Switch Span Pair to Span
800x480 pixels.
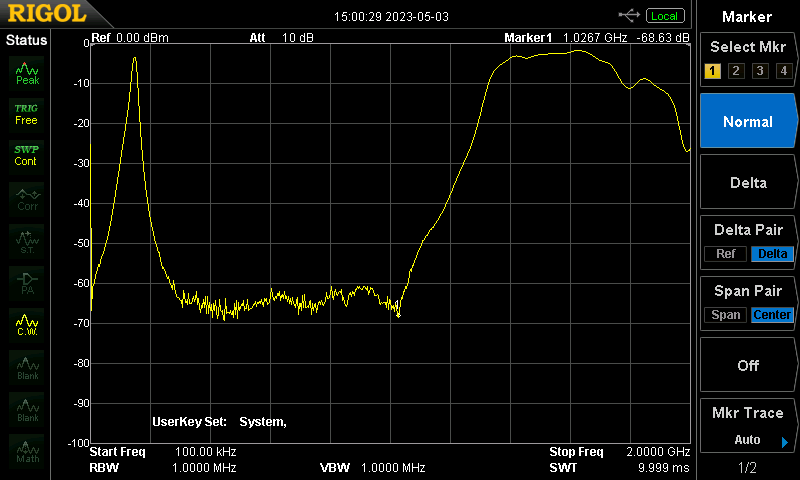[x=726, y=315]
